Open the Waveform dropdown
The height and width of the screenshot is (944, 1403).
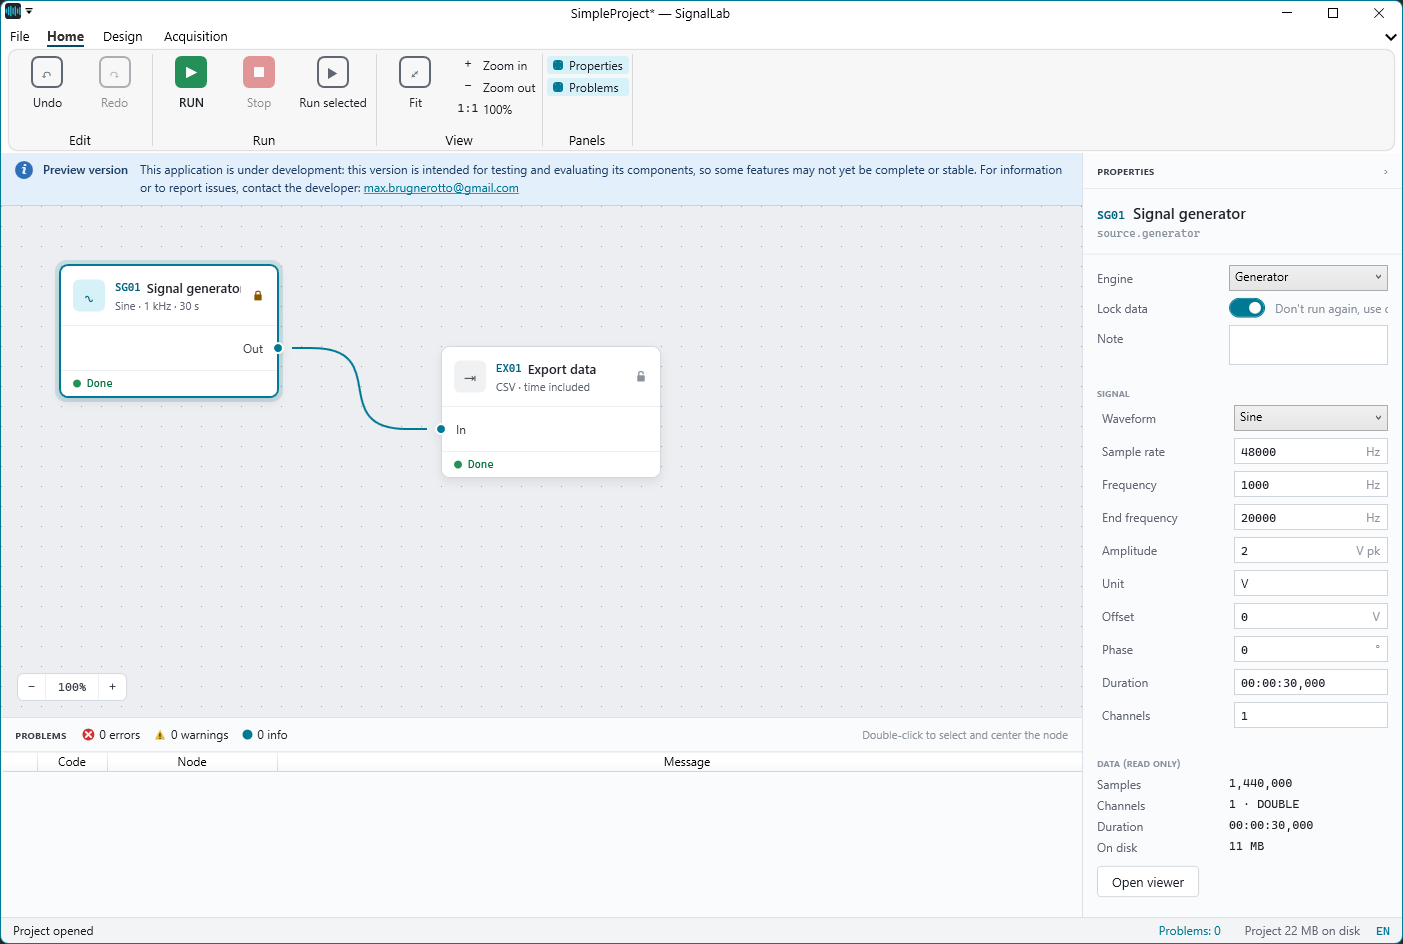tap(1311, 418)
